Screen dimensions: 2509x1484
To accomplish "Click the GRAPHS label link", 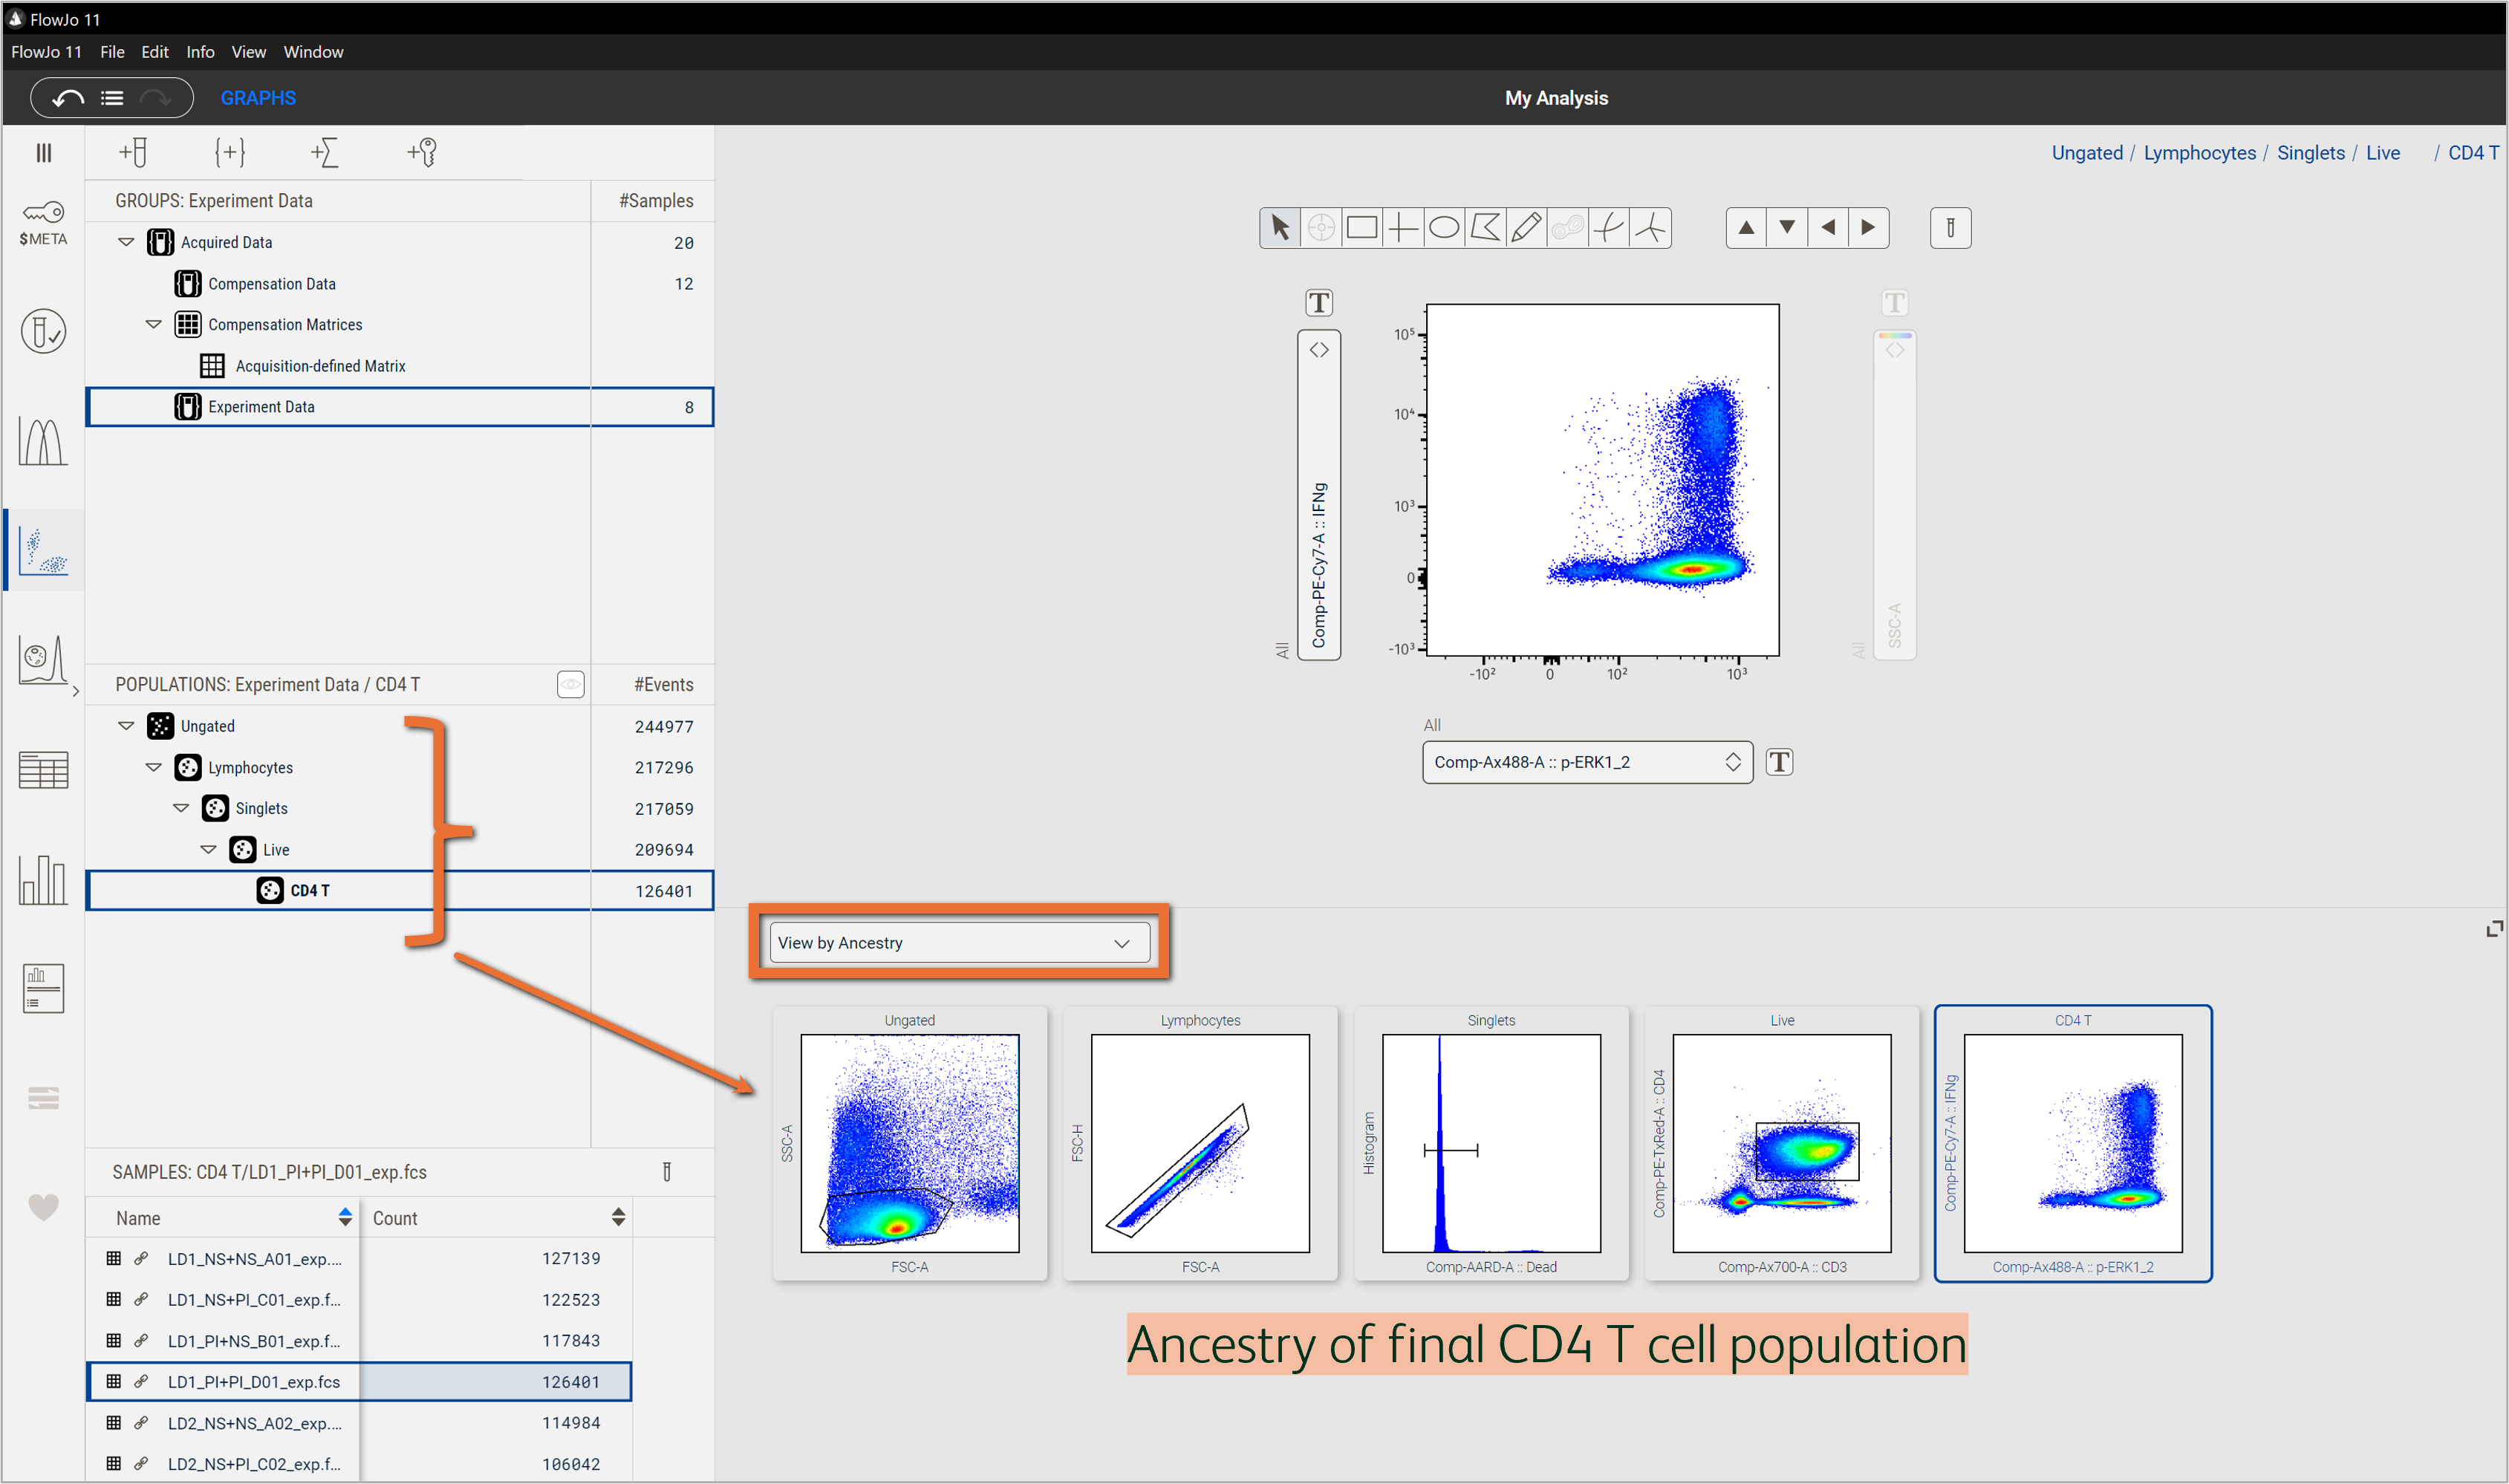I will pos(258,98).
